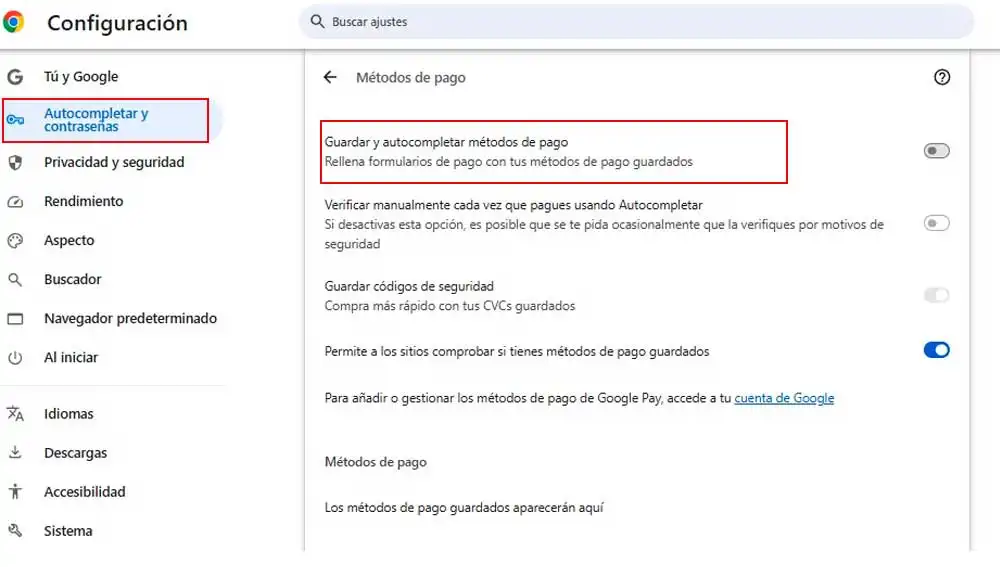This screenshot has width=1000, height=567.
Task: Focus the Buscar ajustes search field
Action: pos(636,22)
